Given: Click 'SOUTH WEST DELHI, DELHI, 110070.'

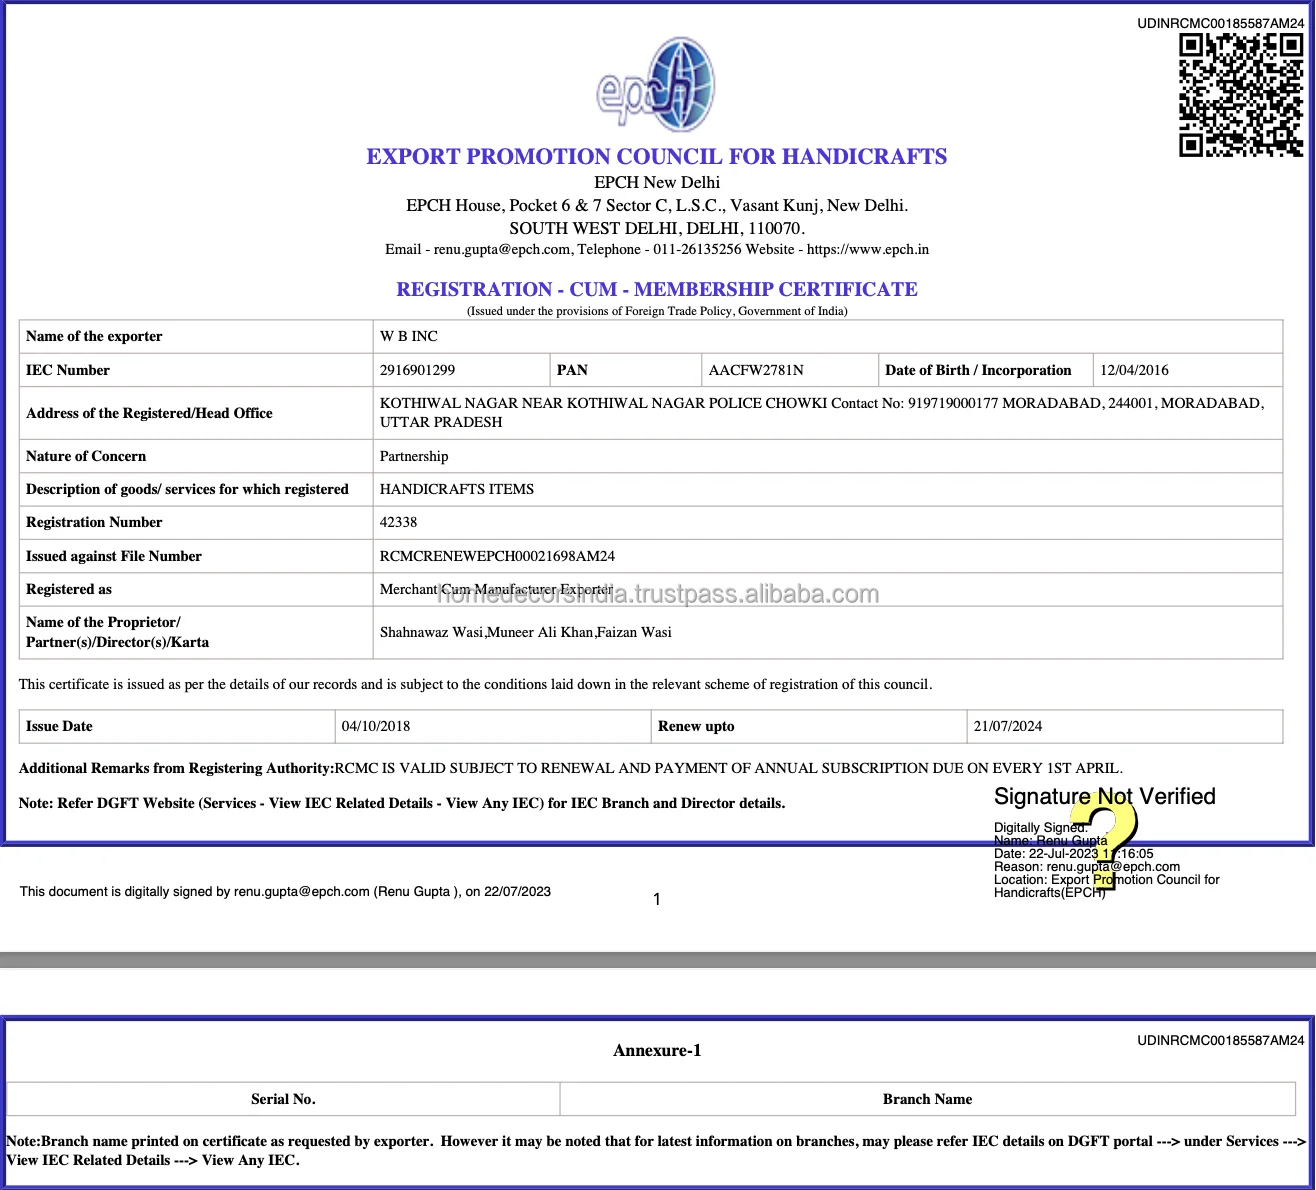Looking at the screenshot, I should pos(657,228).
